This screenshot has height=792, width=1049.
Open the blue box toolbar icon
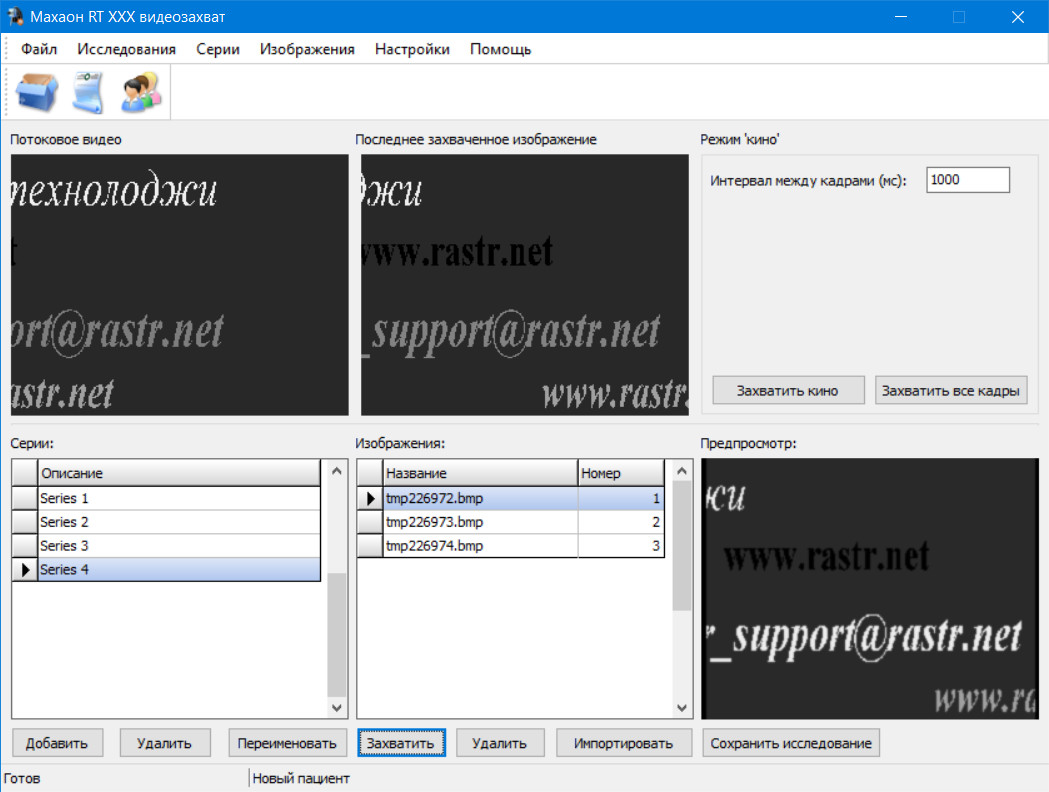[x=37, y=92]
